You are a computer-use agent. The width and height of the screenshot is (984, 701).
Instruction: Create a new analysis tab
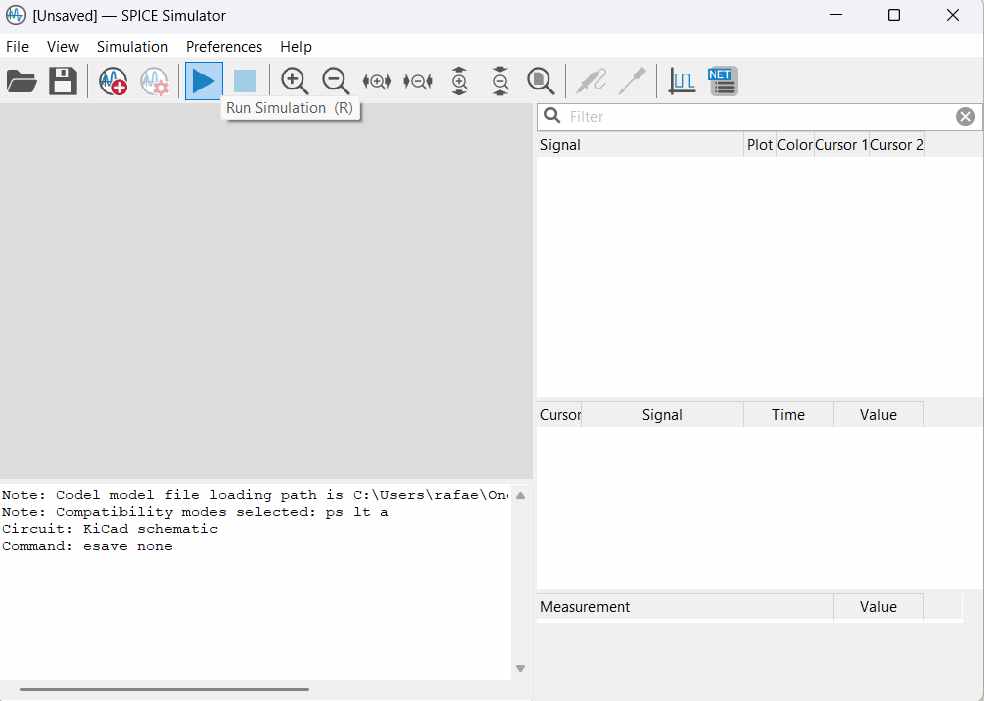tap(113, 82)
